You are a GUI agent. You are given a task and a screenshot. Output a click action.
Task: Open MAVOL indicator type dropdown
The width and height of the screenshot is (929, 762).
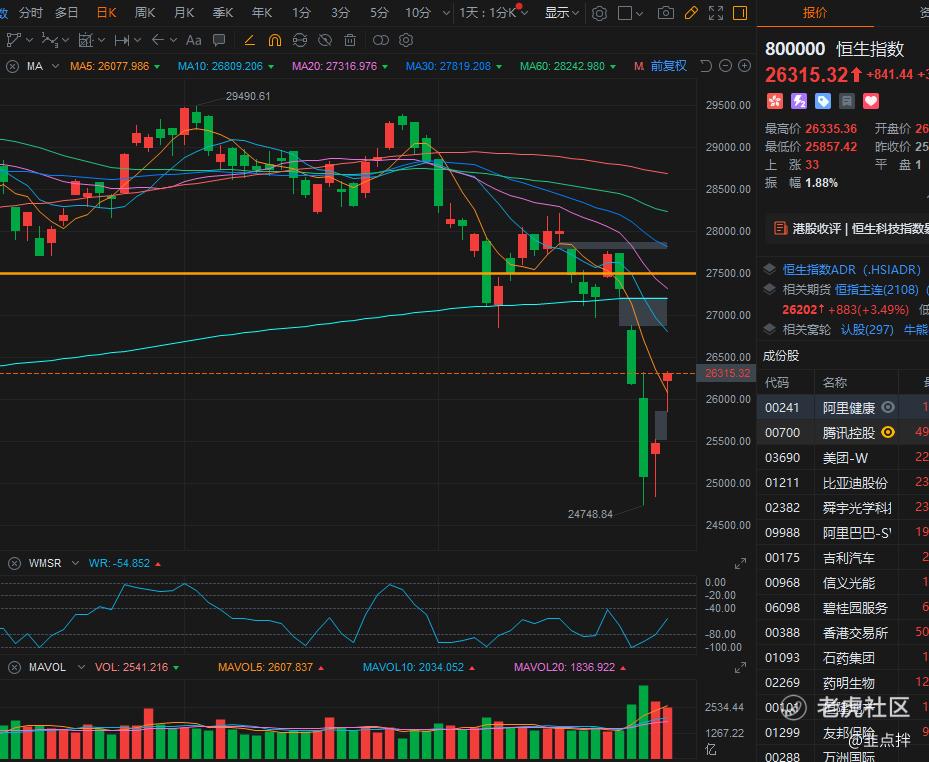[81, 667]
